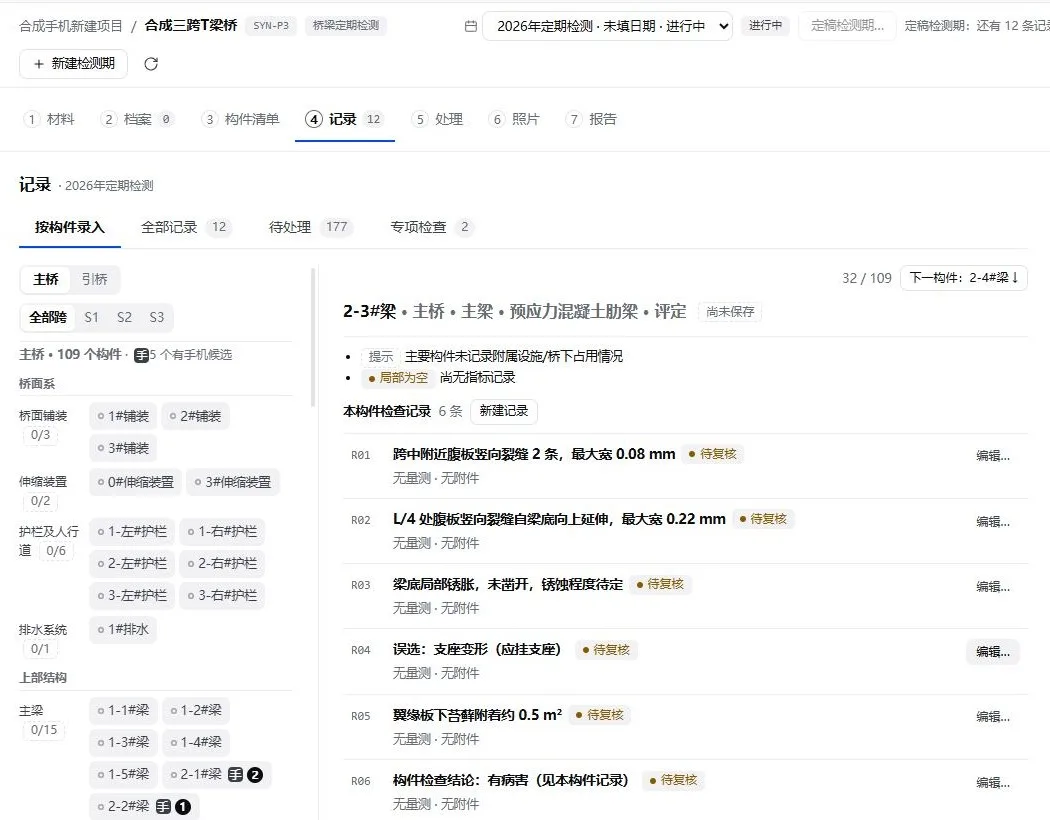Jump to next component 2-4#梁
Viewport: 1050px width, 820px height.
[964, 278]
